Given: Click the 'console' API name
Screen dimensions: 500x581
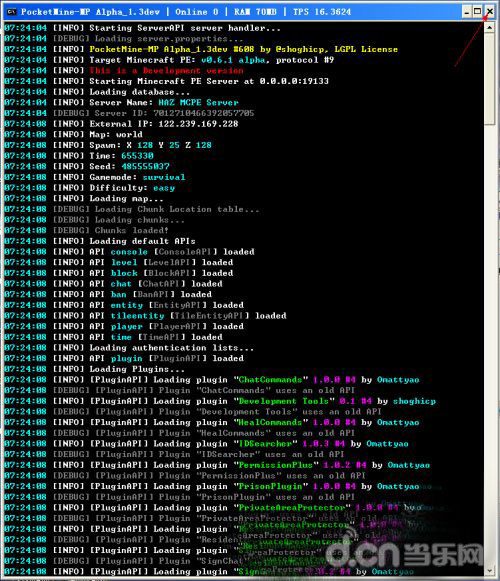Looking at the screenshot, I should (129, 252).
